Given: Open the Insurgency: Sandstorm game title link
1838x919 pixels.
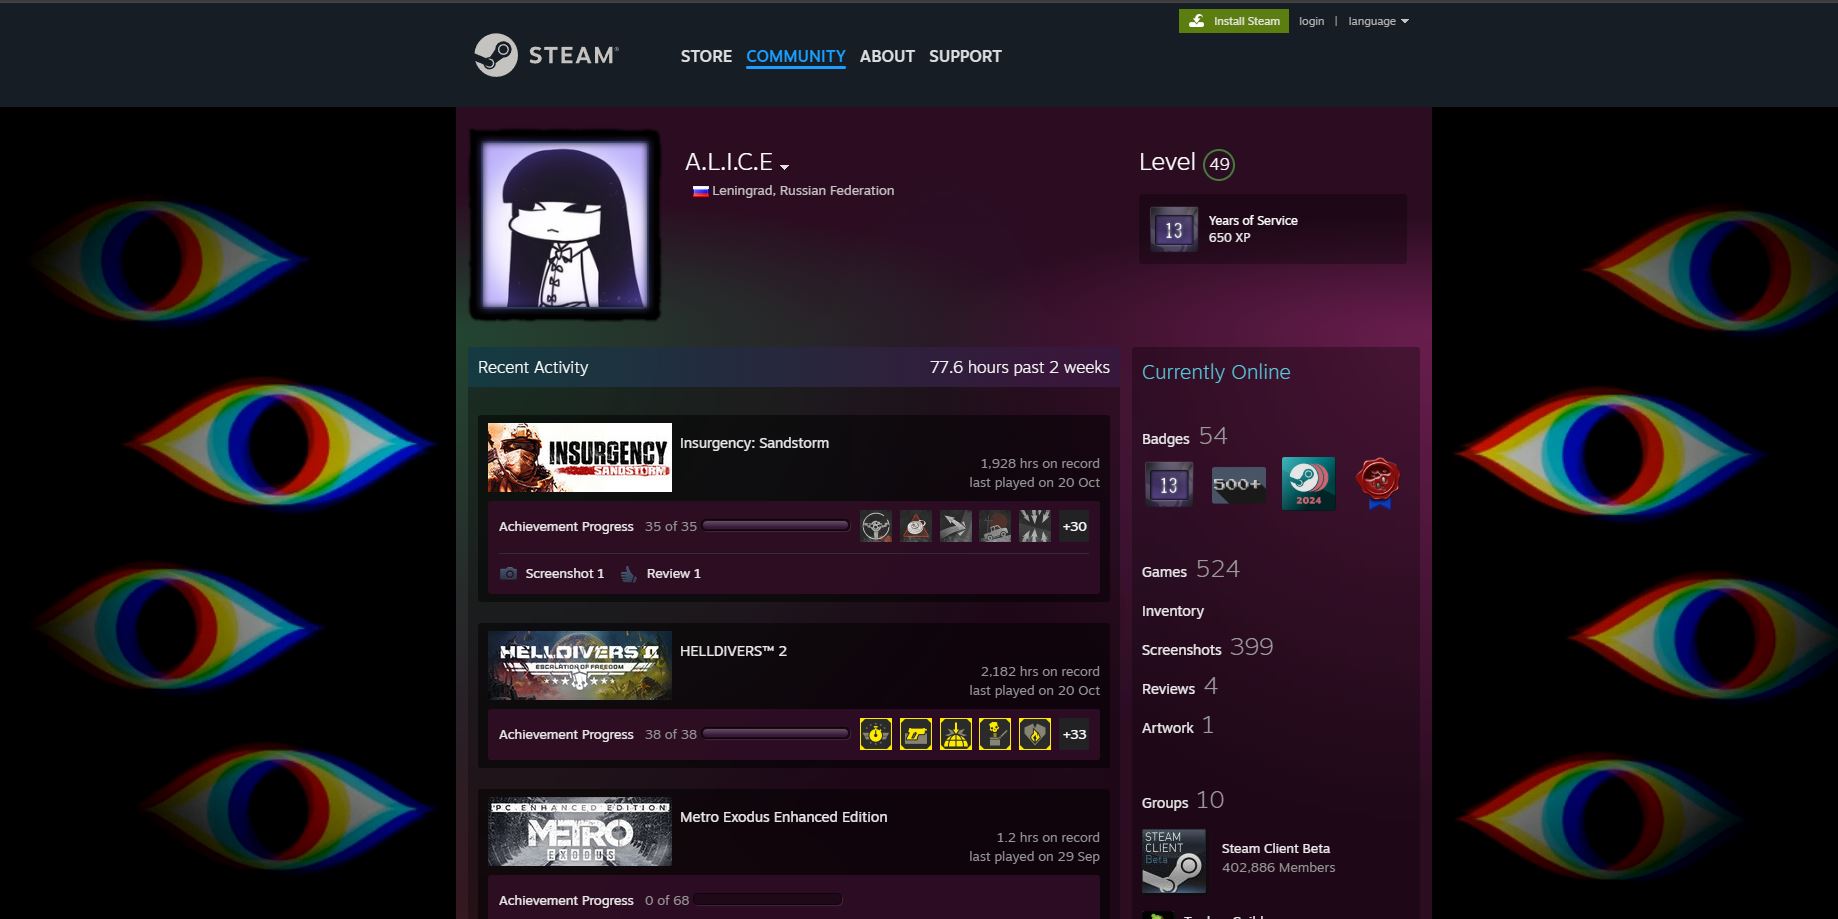Looking at the screenshot, I should 754,443.
